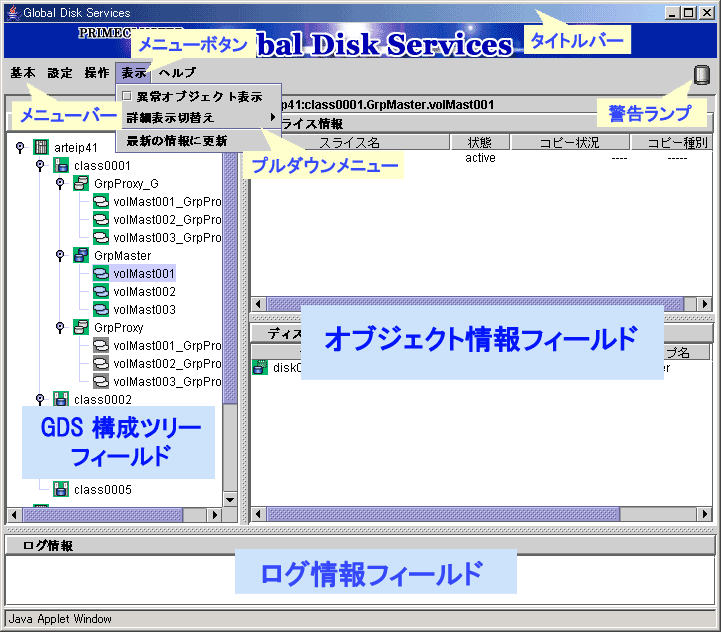This screenshot has height=632, width=721.
Task: Click the volMast002_GrpPro volume icon under GrpProxy_G
Action: point(101,219)
